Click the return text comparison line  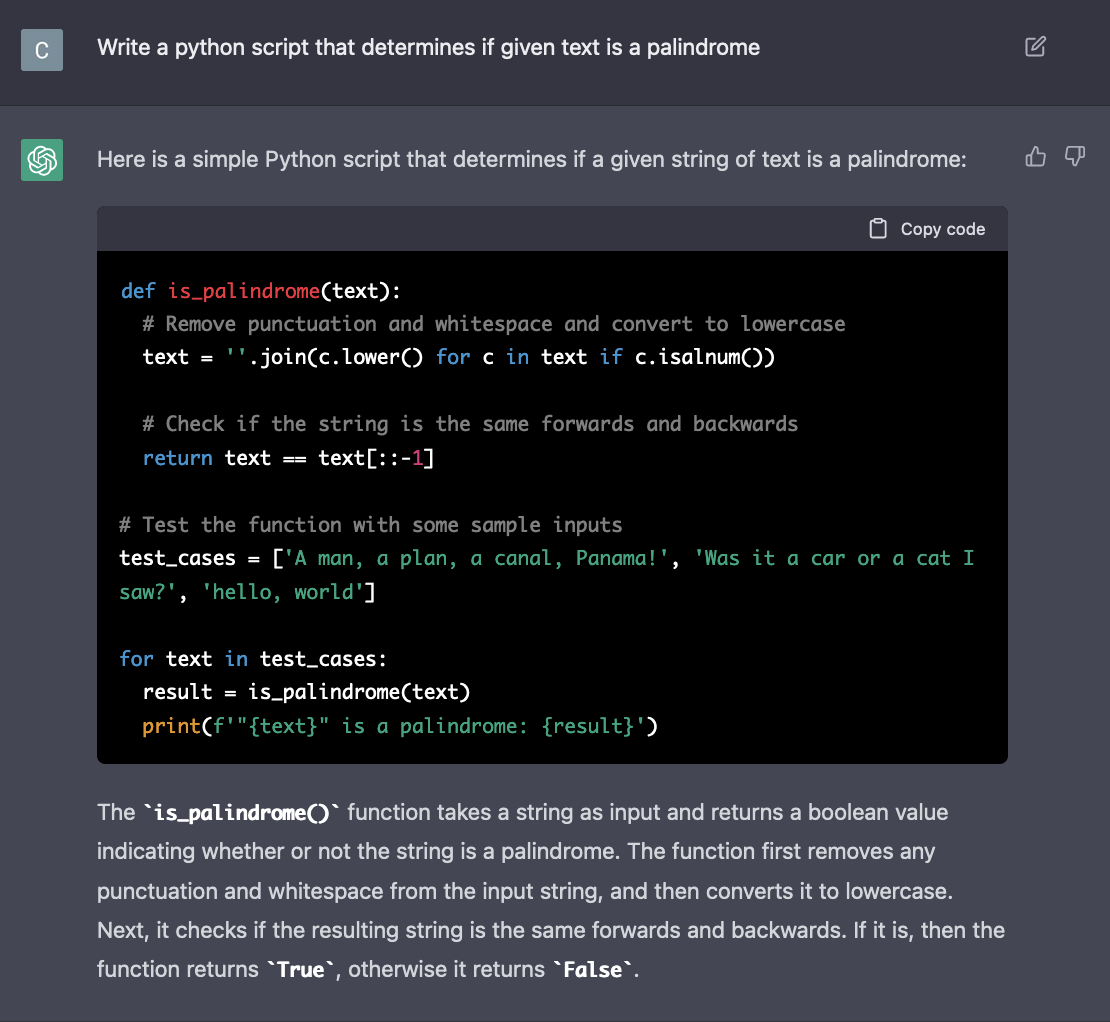[x=288, y=458]
